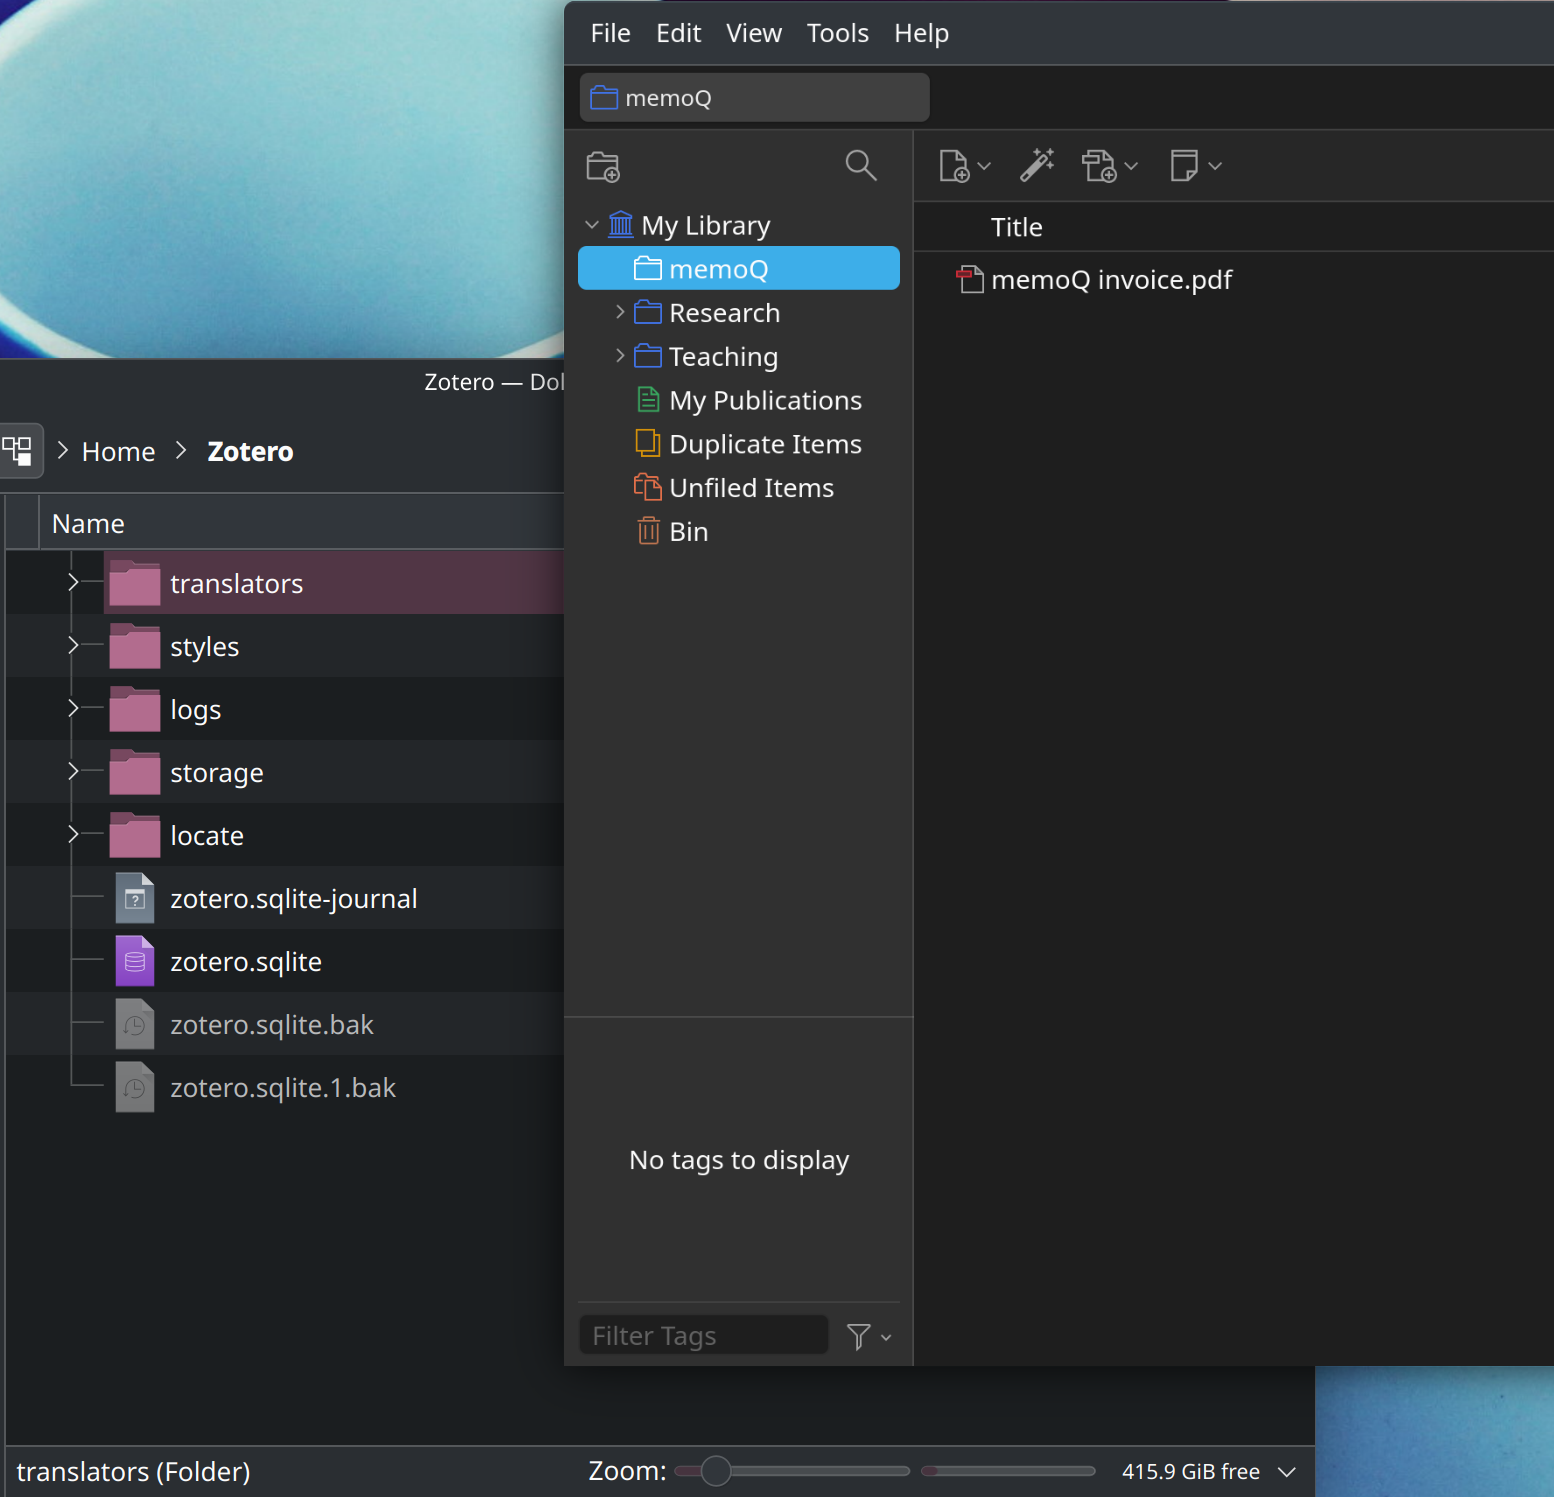Open the New Note dropdown arrow
The height and width of the screenshot is (1497, 1554).
(1215, 167)
